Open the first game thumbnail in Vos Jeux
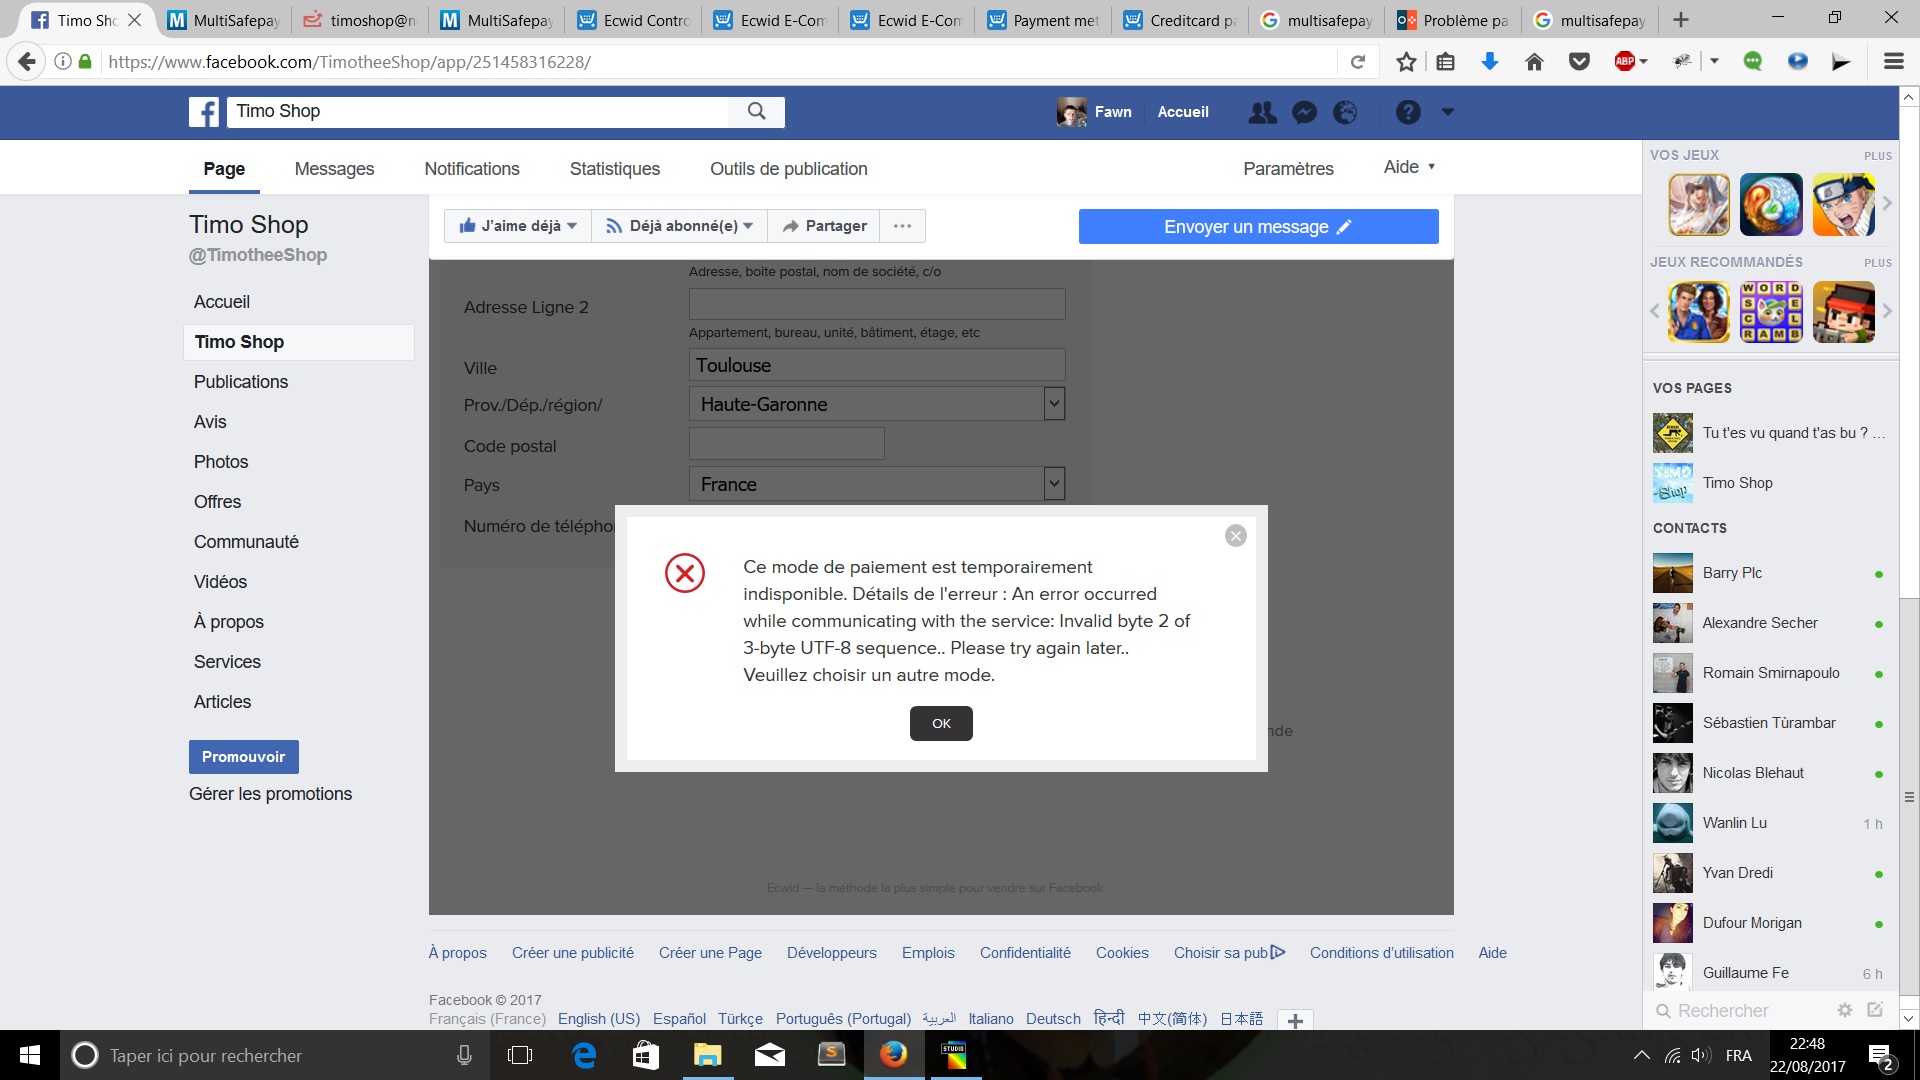The image size is (1920, 1080). [1698, 205]
